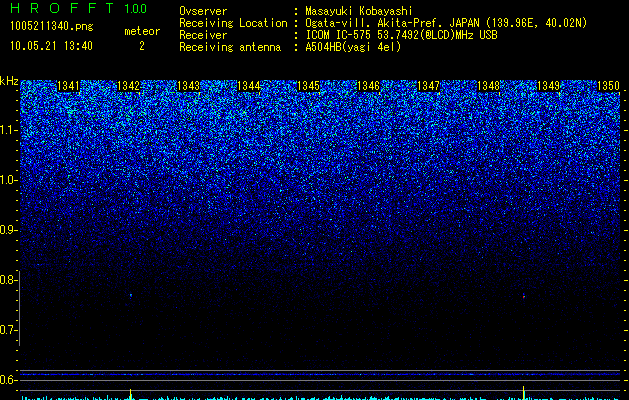Click the 1.1 kHz axis label
This screenshot has width=629, height=400.
click(x=8, y=130)
